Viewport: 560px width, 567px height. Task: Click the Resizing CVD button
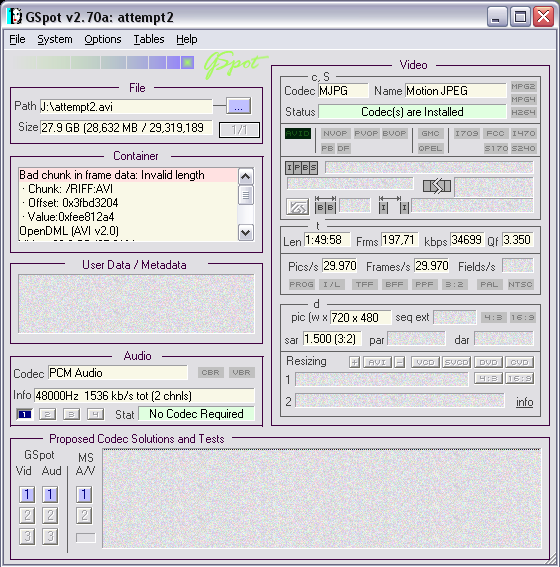519,362
